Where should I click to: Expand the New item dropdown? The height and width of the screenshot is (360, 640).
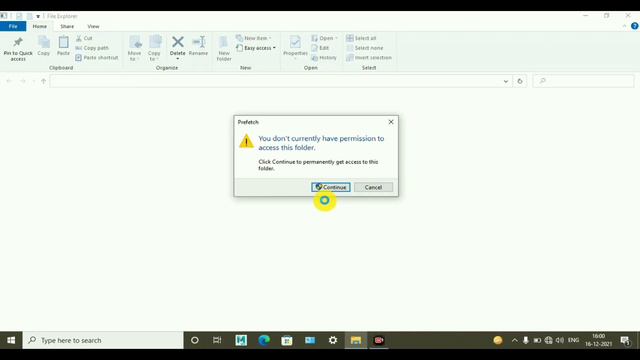(253, 38)
